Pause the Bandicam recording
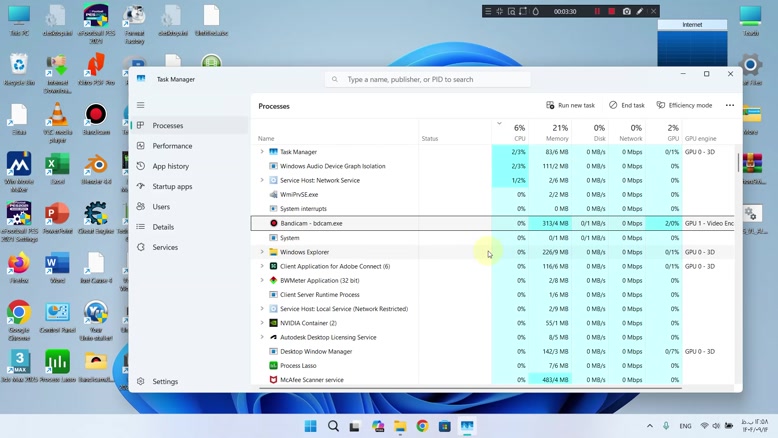Viewport: 778px width, 438px height. (x=598, y=11)
